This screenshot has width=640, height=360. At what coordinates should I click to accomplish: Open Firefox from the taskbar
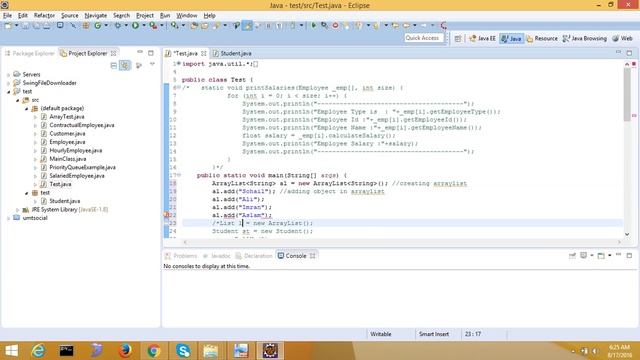125,350
